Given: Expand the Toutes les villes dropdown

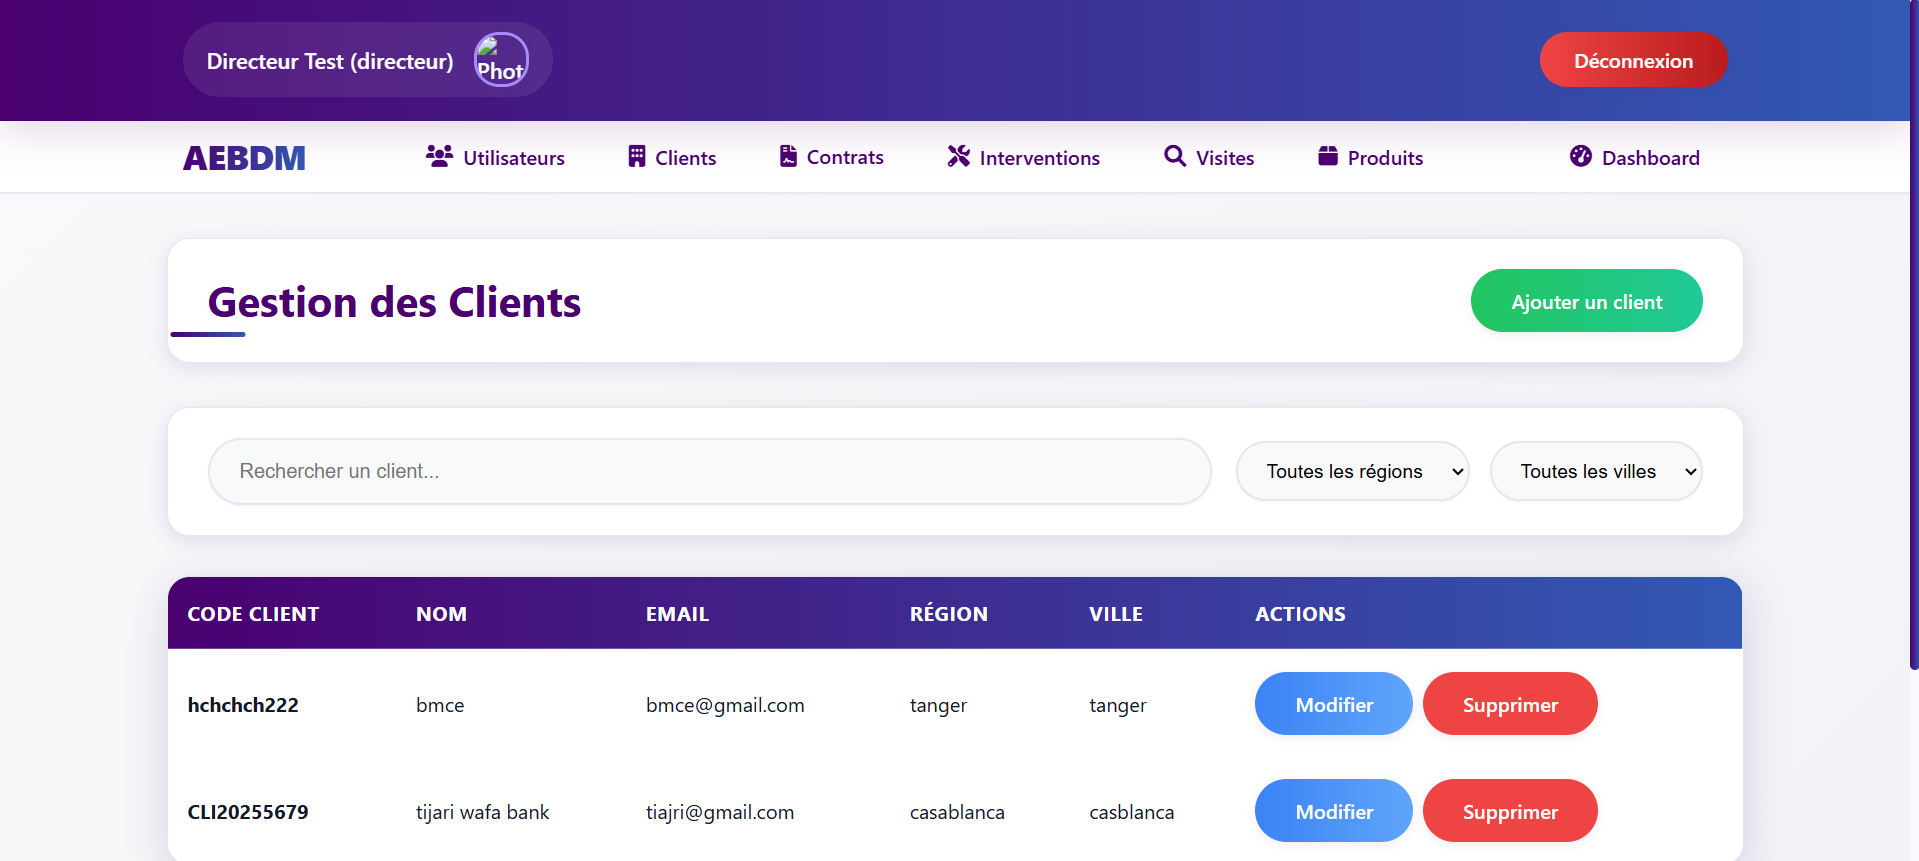Looking at the screenshot, I should click(x=1596, y=471).
